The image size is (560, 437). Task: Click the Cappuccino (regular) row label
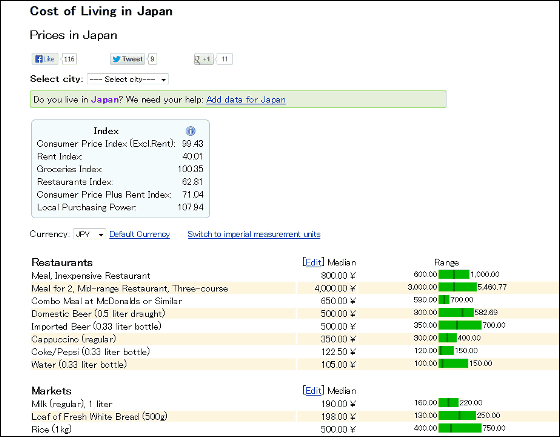coord(74,339)
